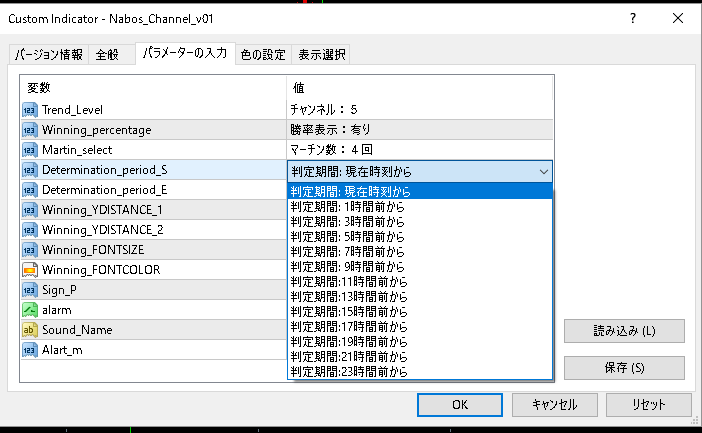This screenshot has height=433, width=702.
Task: Select option 判定期間: 7時間前から
Action: (x=419, y=252)
